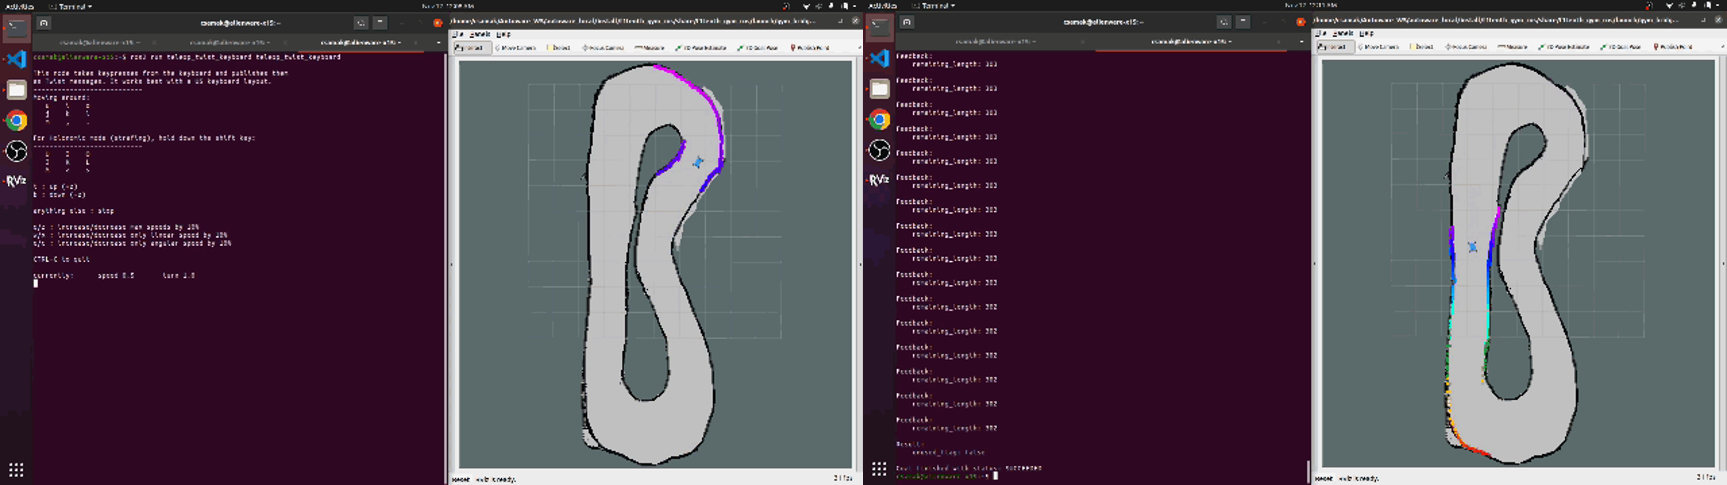The height and width of the screenshot is (485, 1727).
Task: Open the Terminal app menu in left top bar
Action: point(71,6)
